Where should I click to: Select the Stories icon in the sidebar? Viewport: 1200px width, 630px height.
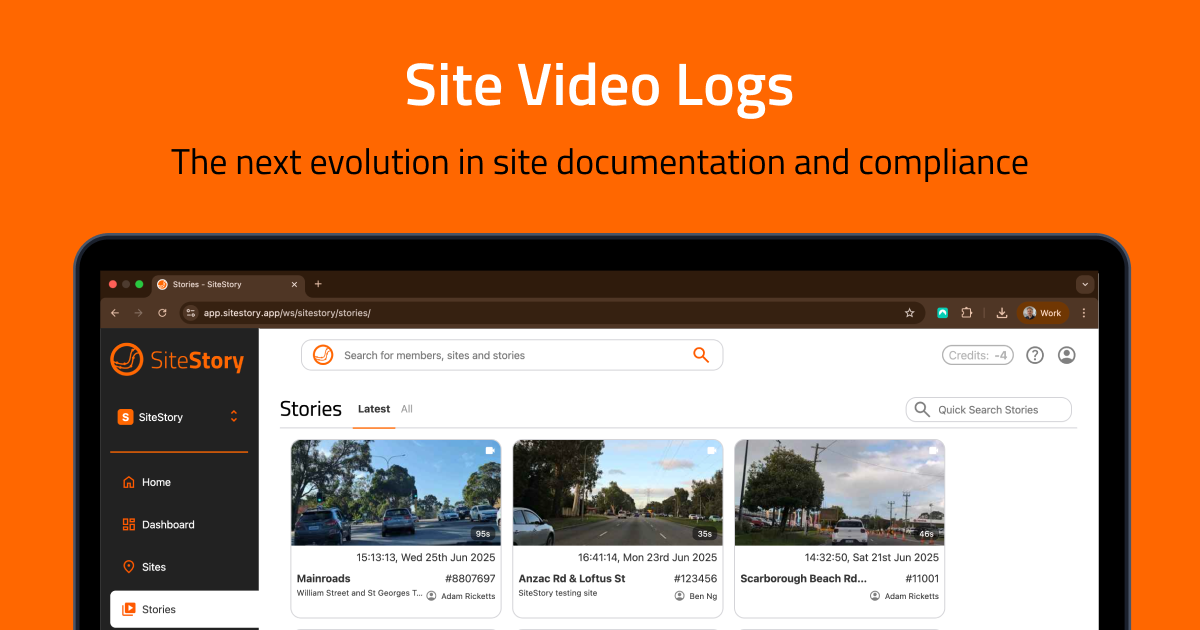129,609
